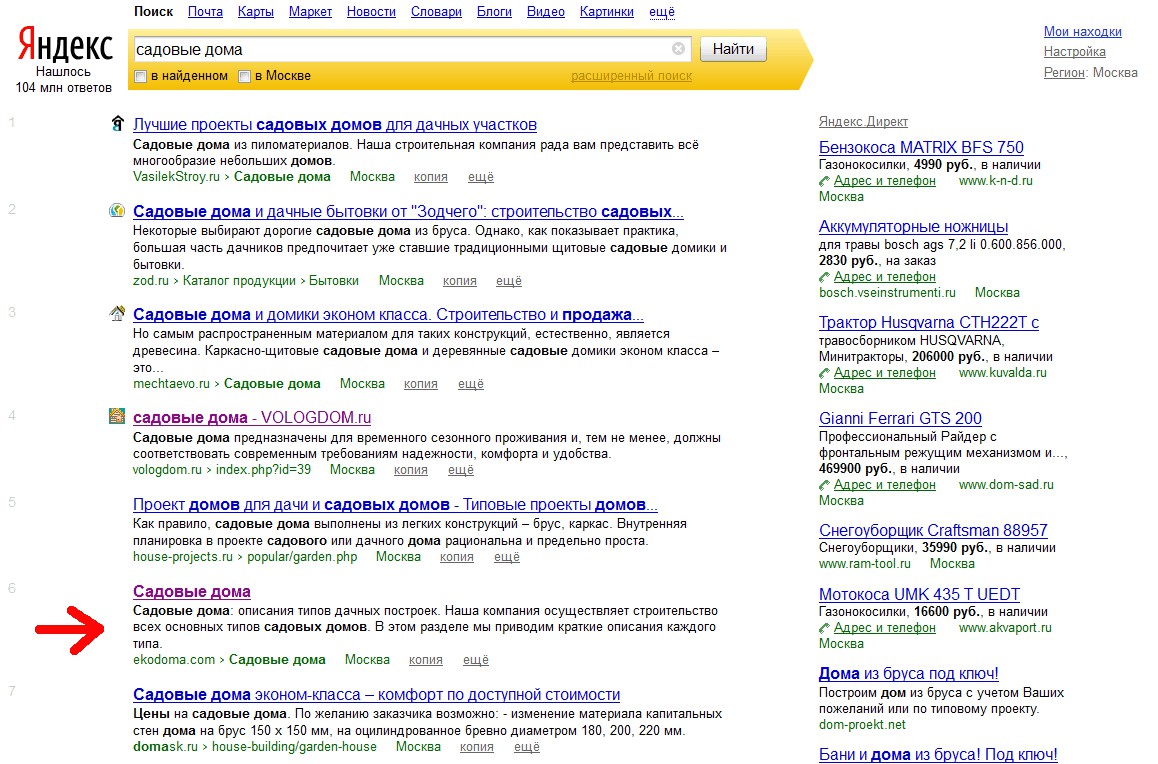Open 'Лучшие проекты садовых домов' result
The height and width of the screenshot is (764, 1158).
(335, 125)
